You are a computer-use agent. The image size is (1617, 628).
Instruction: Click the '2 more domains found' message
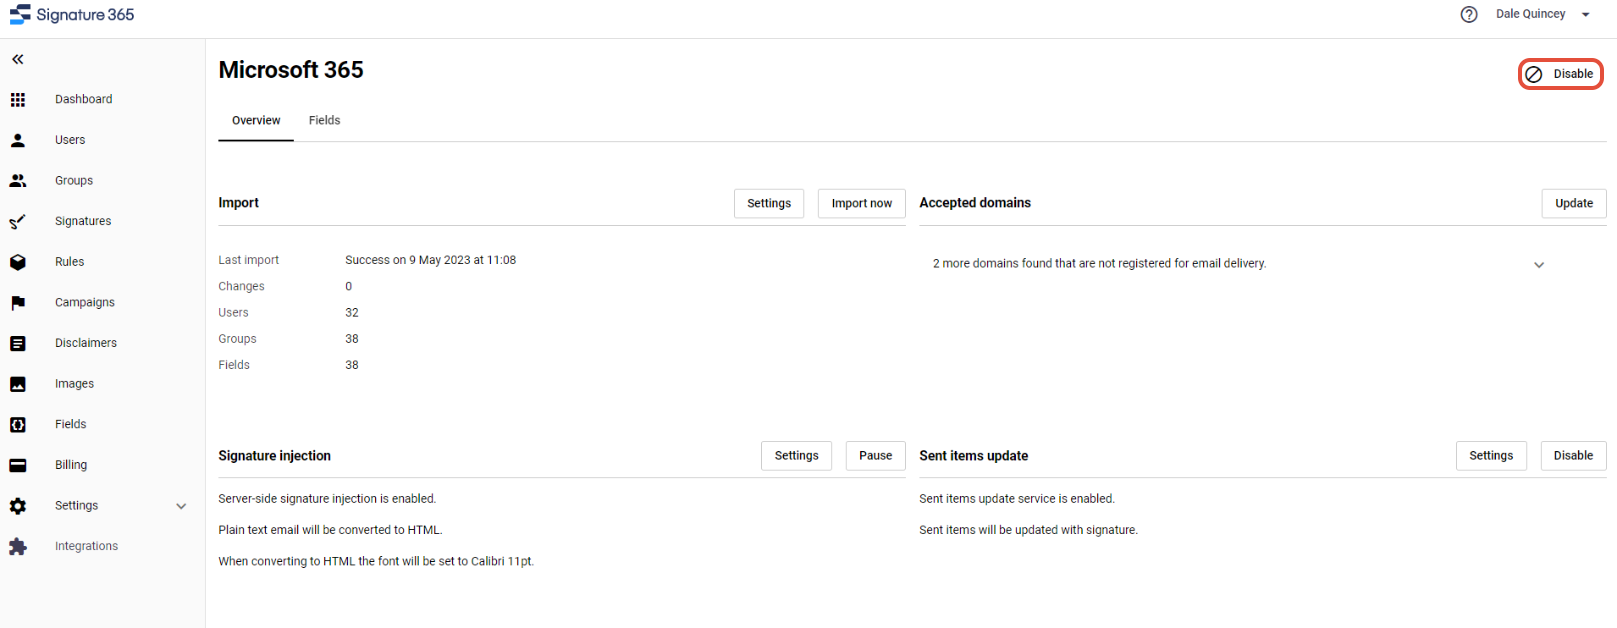point(1099,264)
